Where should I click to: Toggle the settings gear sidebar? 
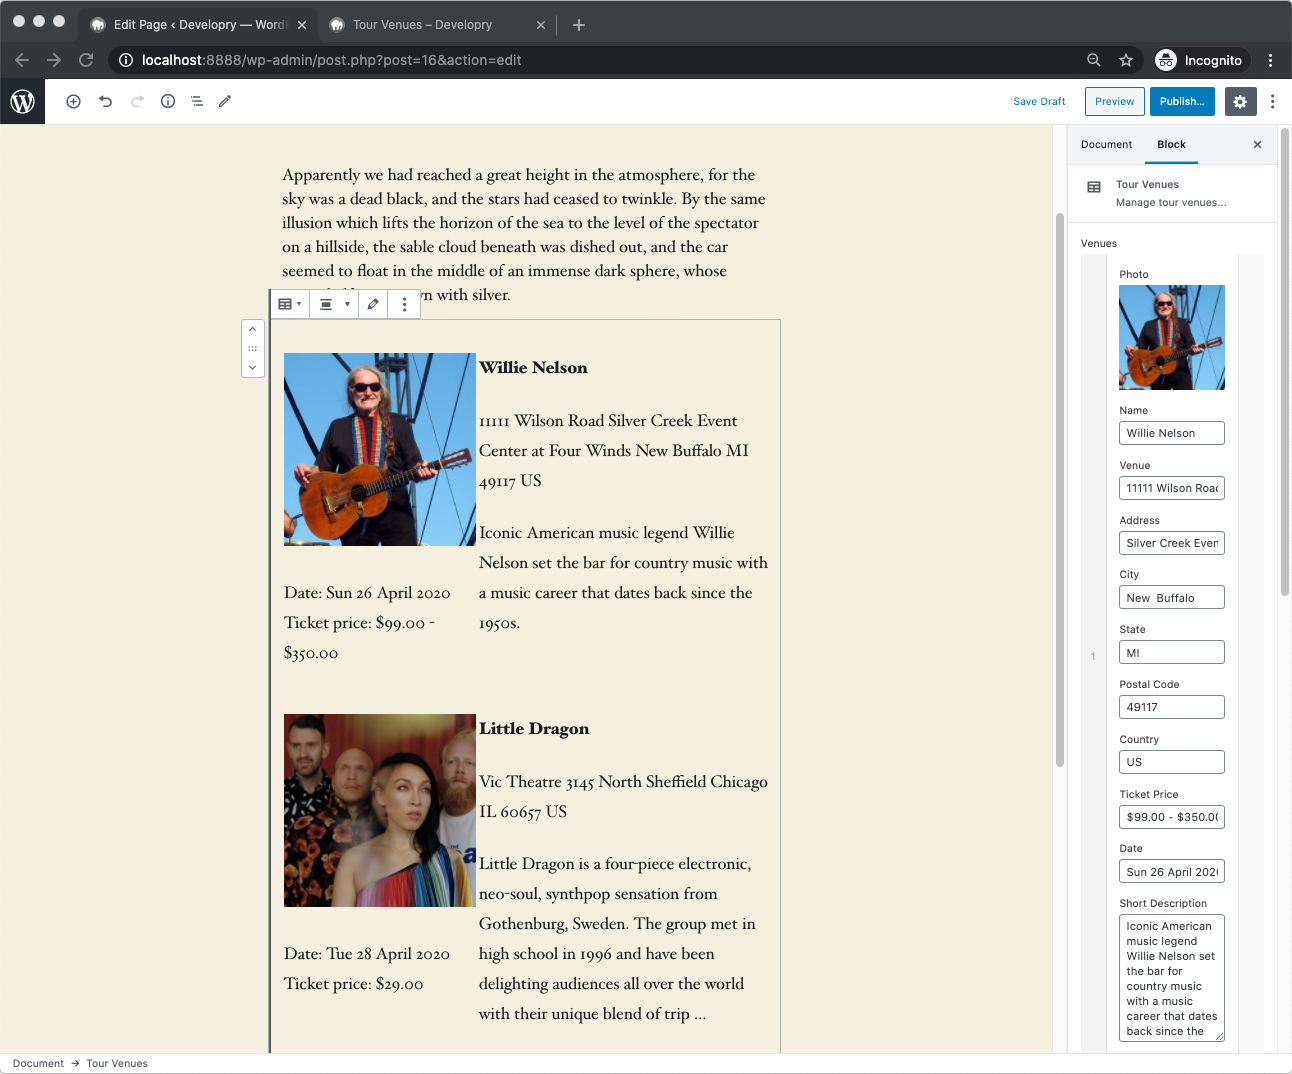coord(1240,101)
